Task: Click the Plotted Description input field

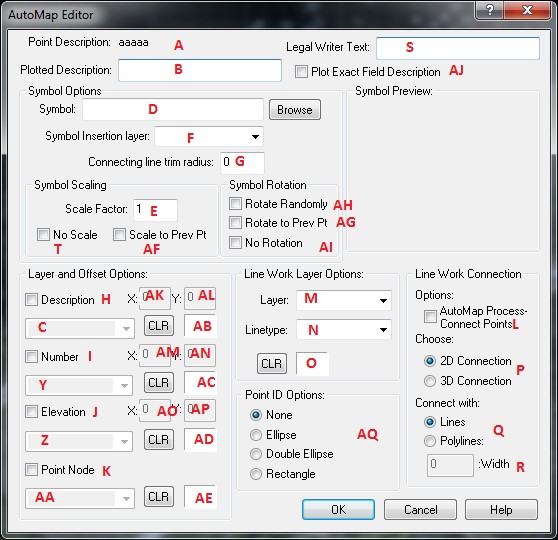Action: (200, 70)
